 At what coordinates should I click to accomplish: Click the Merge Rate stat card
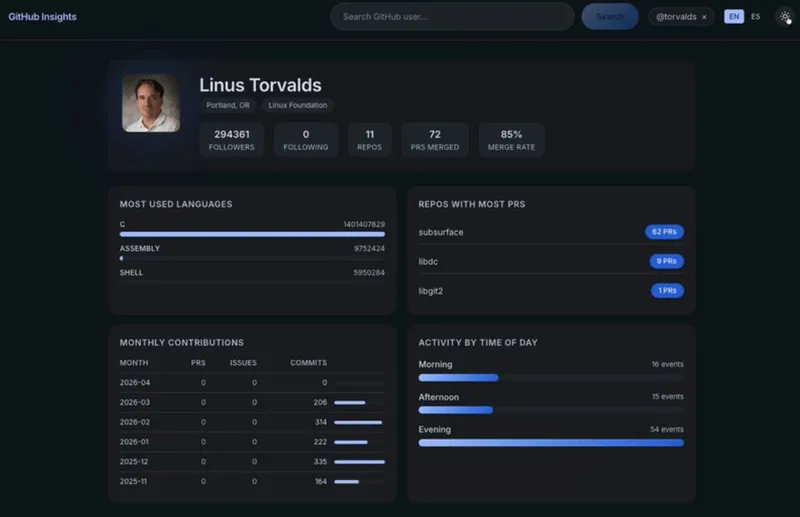point(511,140)
